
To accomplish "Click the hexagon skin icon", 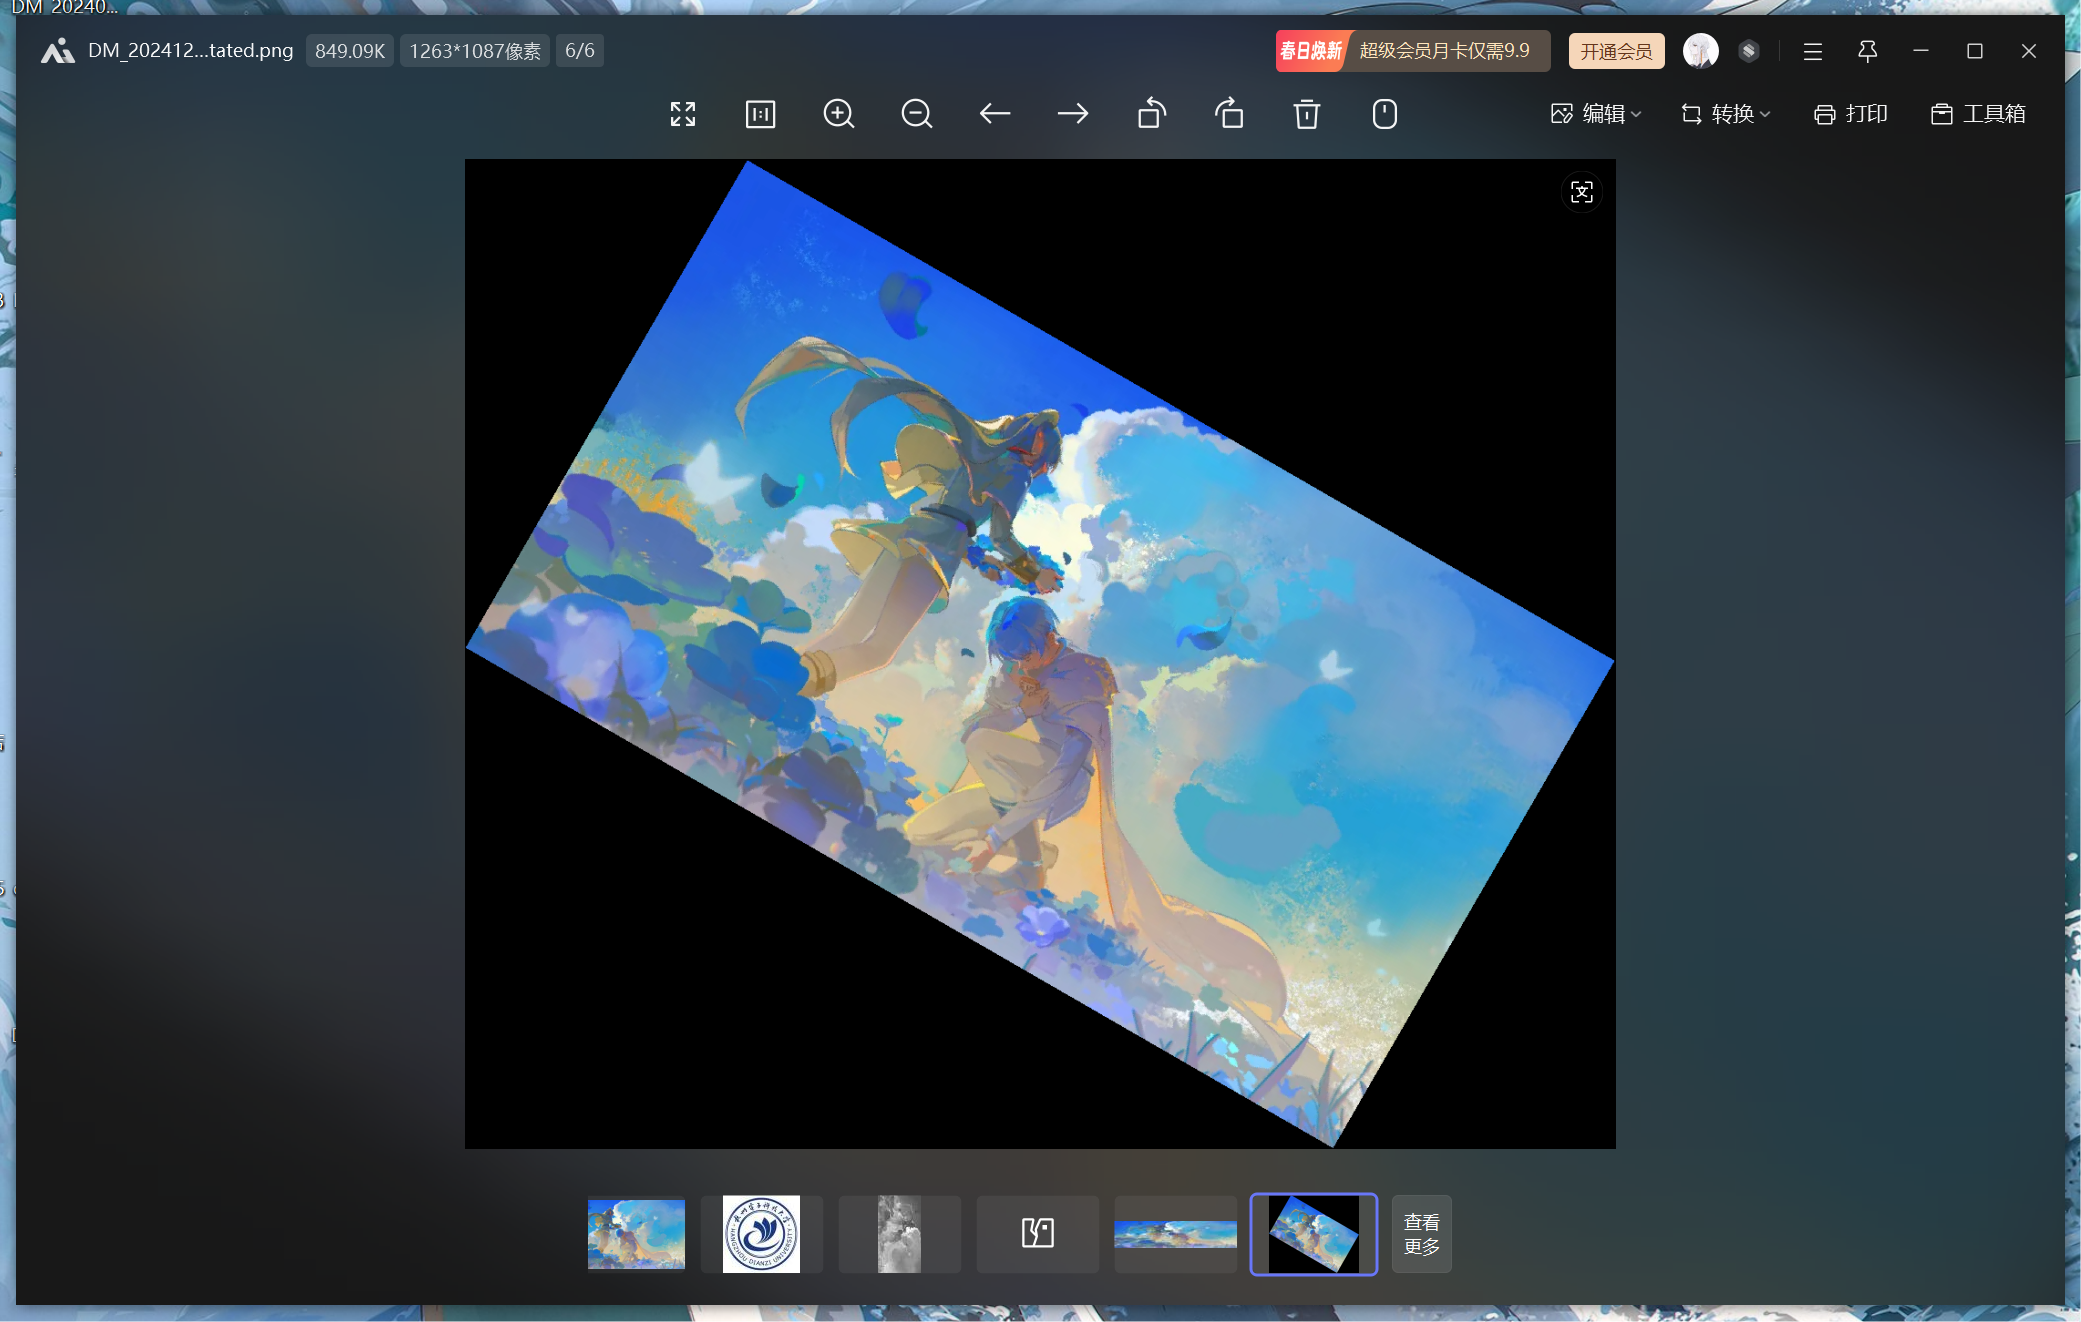I will (1749, 51).
